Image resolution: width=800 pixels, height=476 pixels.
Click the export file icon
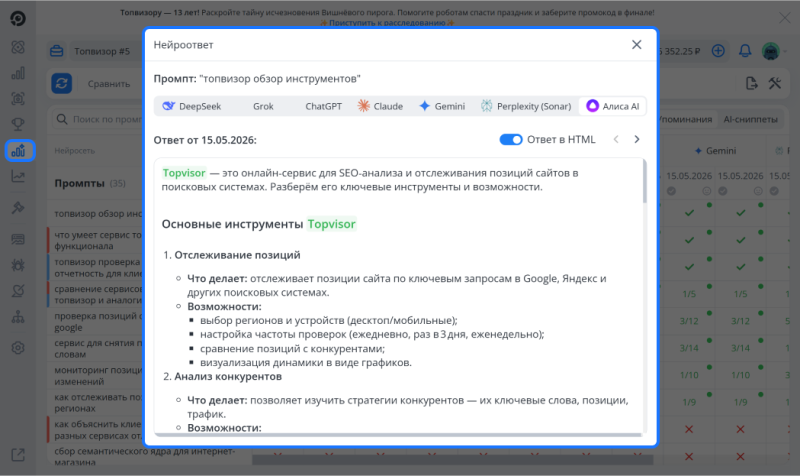752,83
